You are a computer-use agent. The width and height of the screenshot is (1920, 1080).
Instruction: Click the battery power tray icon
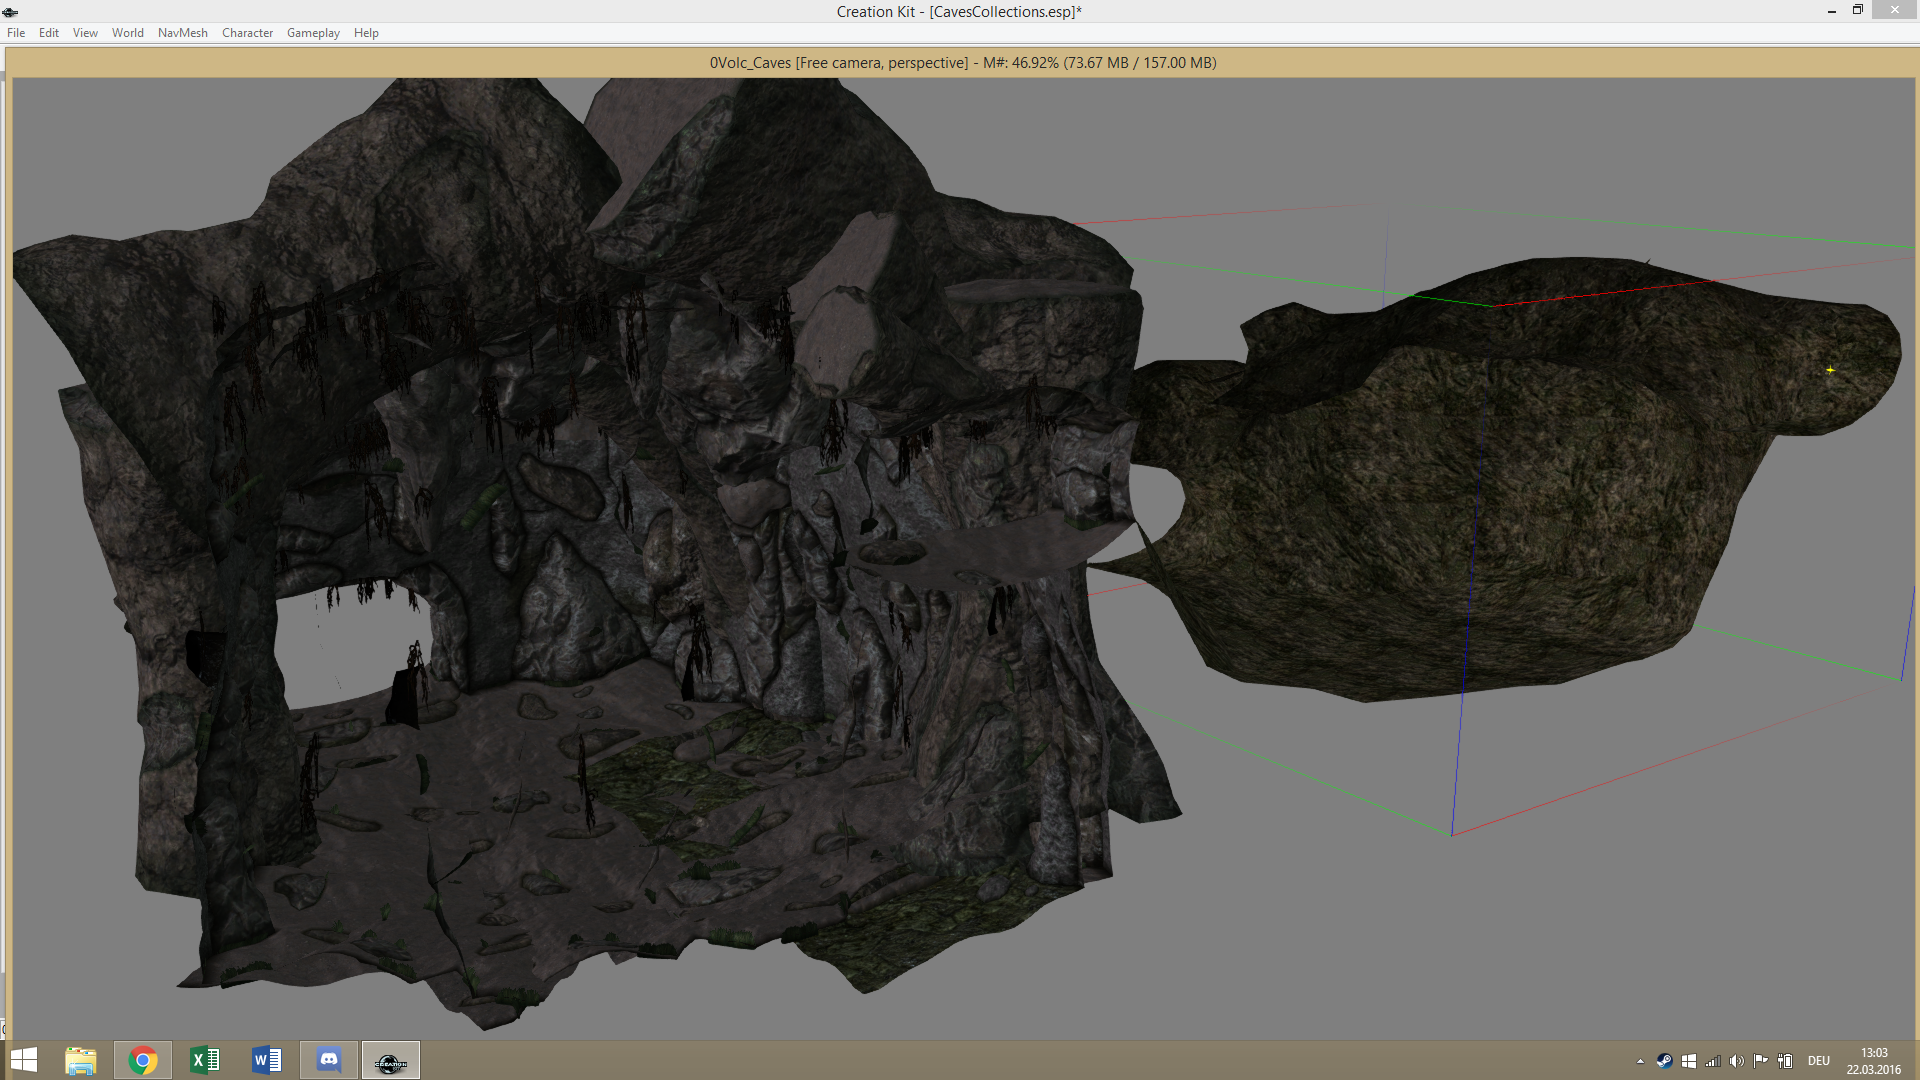[1785, 1061]
